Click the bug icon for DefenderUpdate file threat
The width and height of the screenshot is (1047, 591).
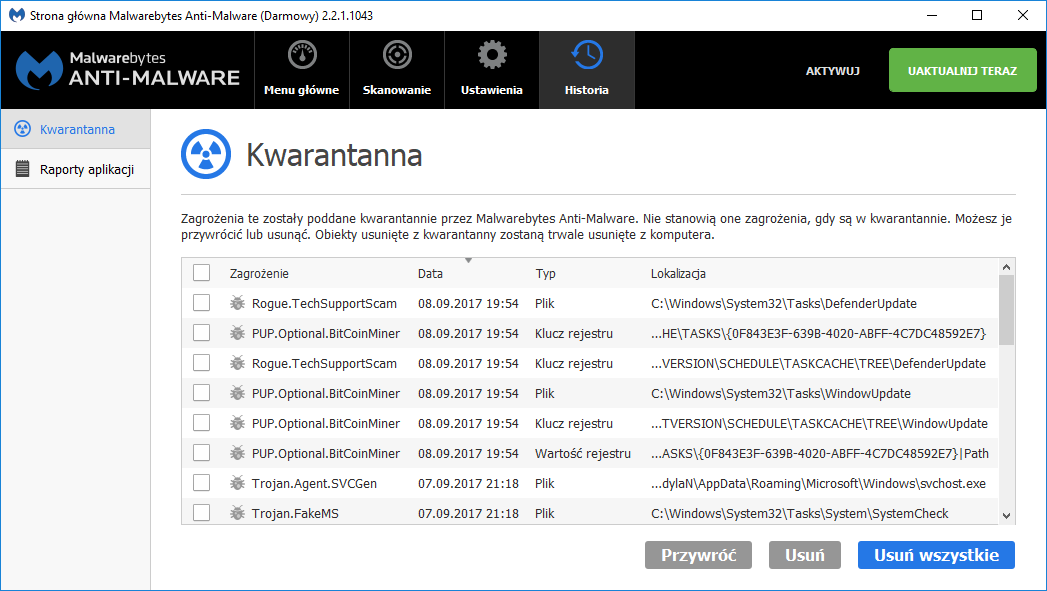point(237,303)
